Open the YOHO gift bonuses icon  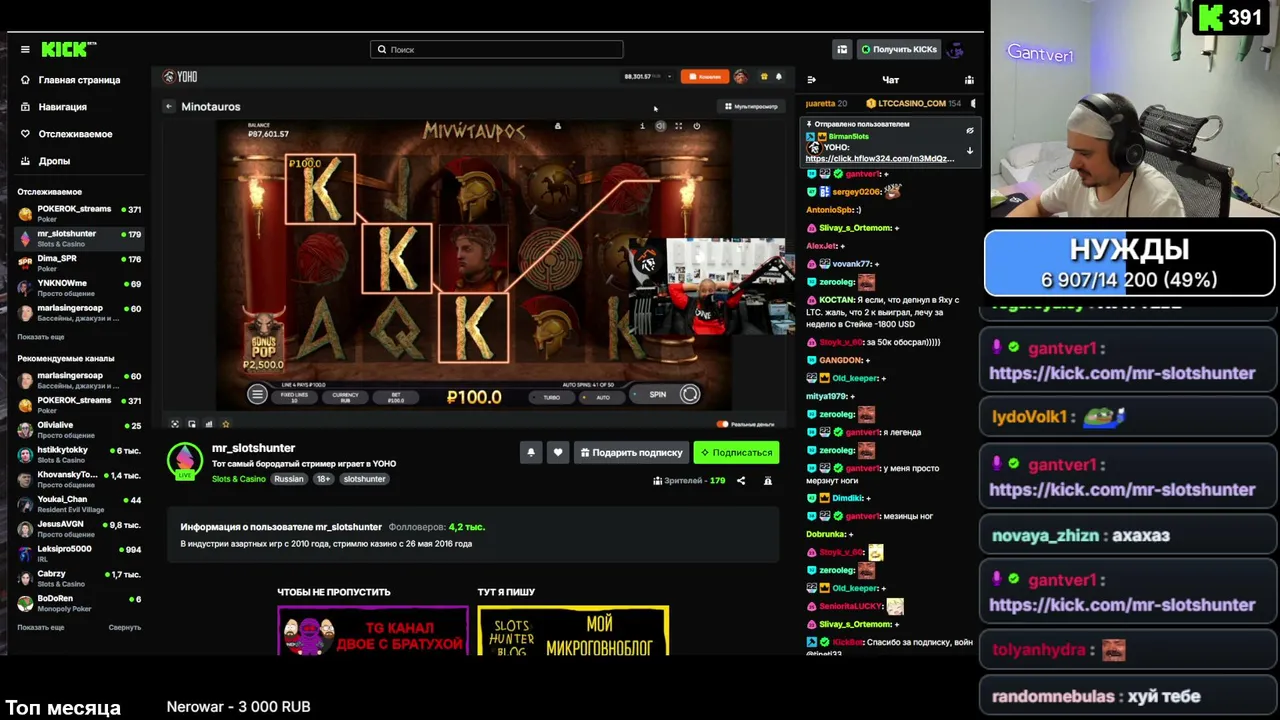[764, 76]
